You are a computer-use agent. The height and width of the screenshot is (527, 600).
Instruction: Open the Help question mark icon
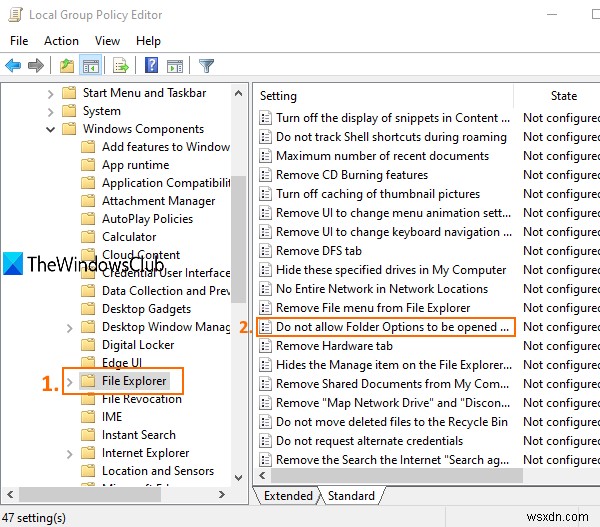coord(152,65)
